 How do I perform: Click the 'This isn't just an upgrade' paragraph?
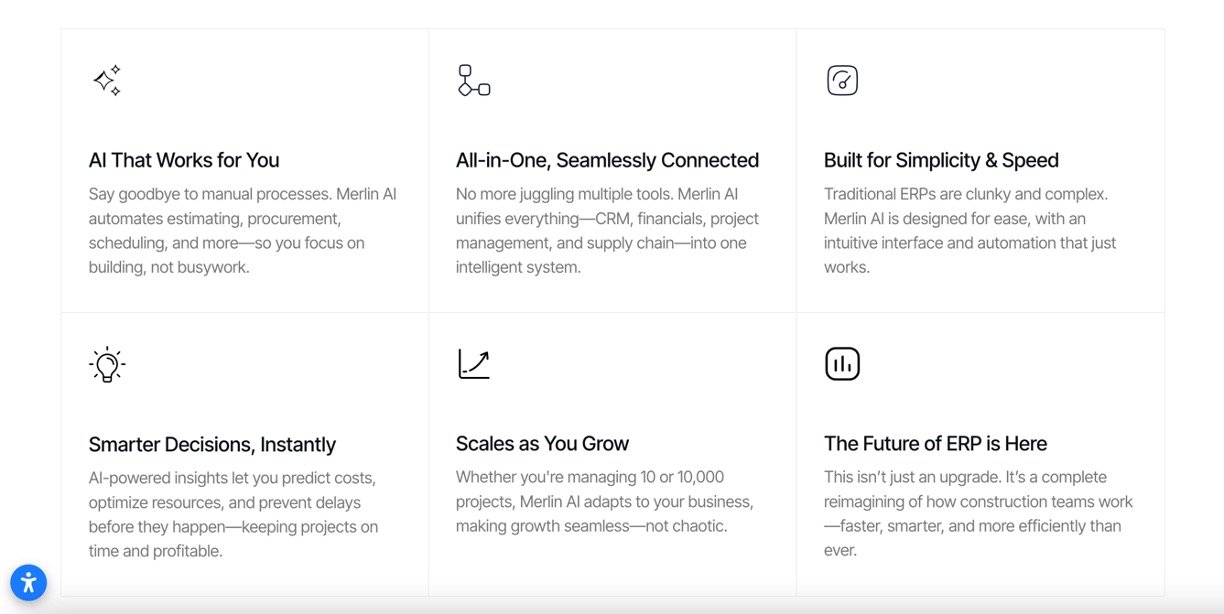click(978, 513)
